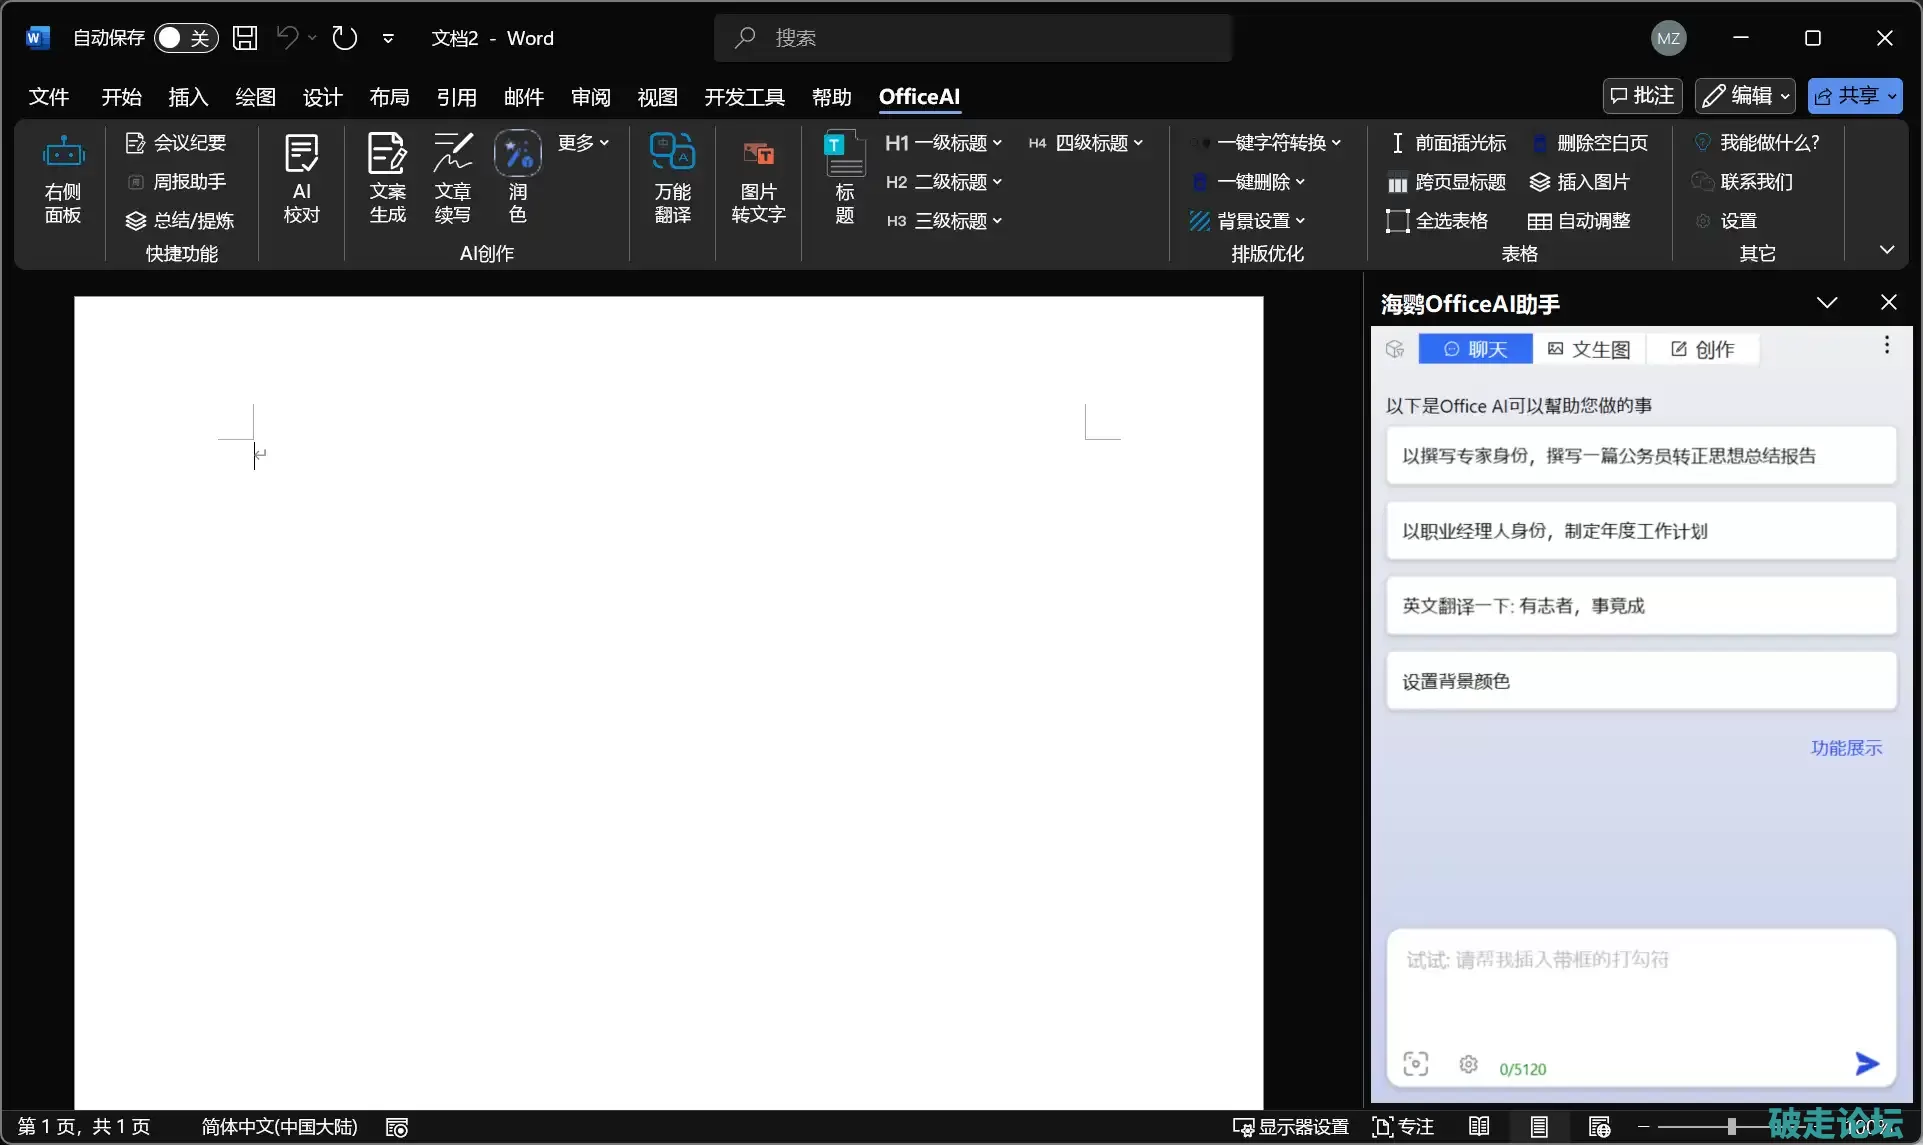Click the 功能展示 link
Image resolution: width=1923 pixels, height=1145 pixels.
[x=1846, y=748]
